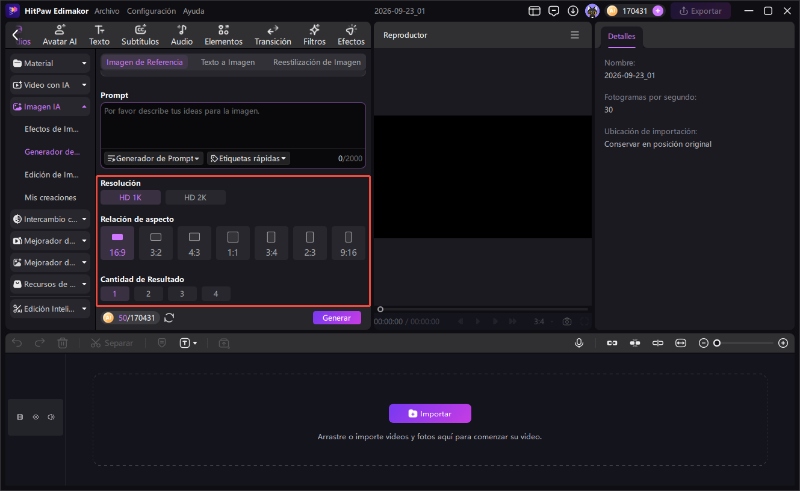Expand the Material section
The image size is (800, 491).
49,63
